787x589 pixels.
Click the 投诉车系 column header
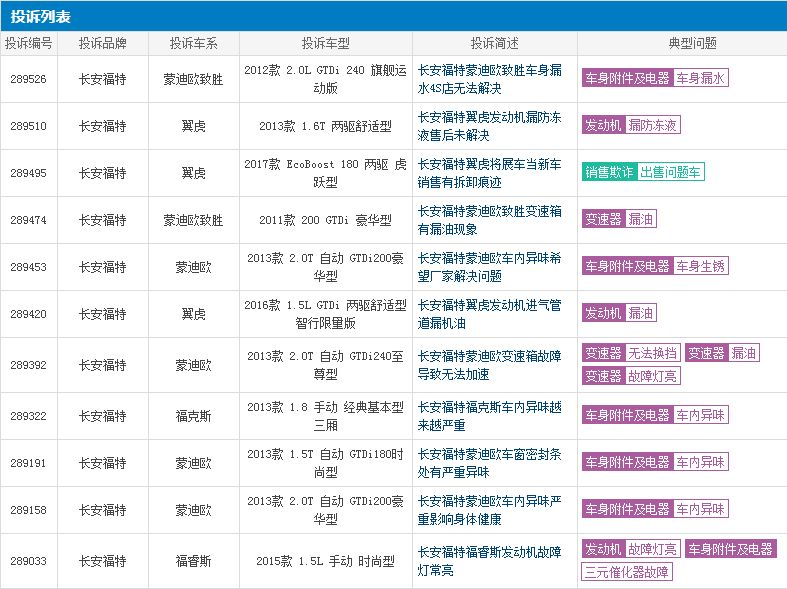[x=194, y=44]
